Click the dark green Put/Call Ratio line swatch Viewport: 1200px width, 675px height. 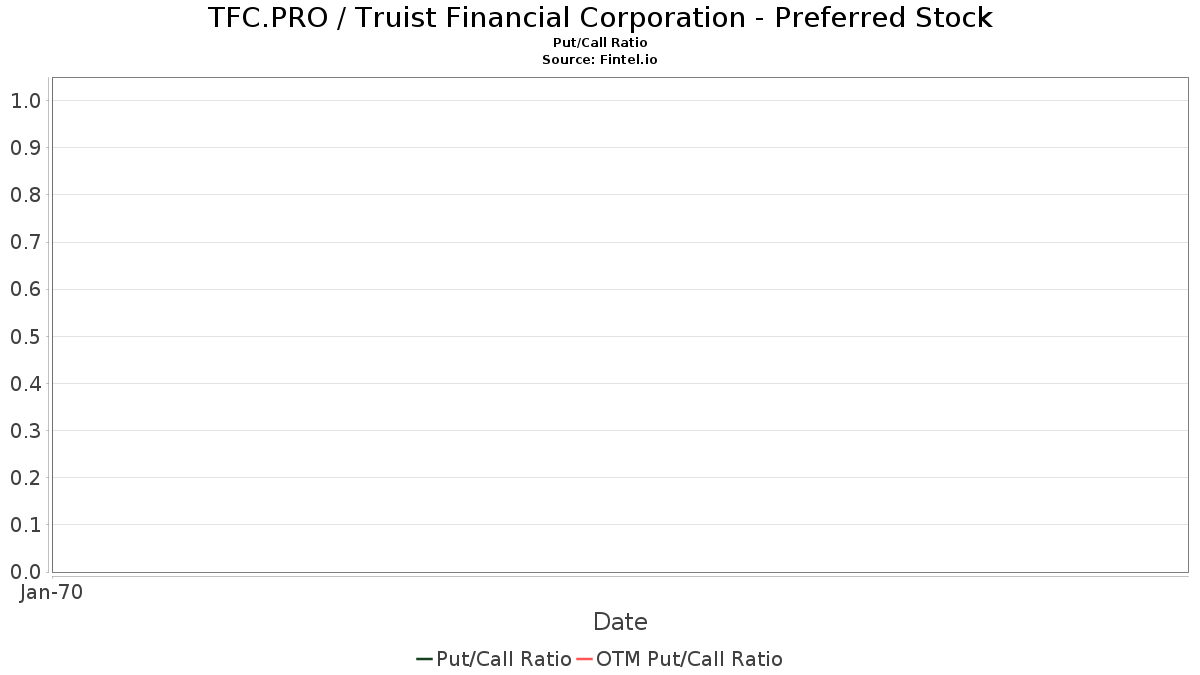424,659
